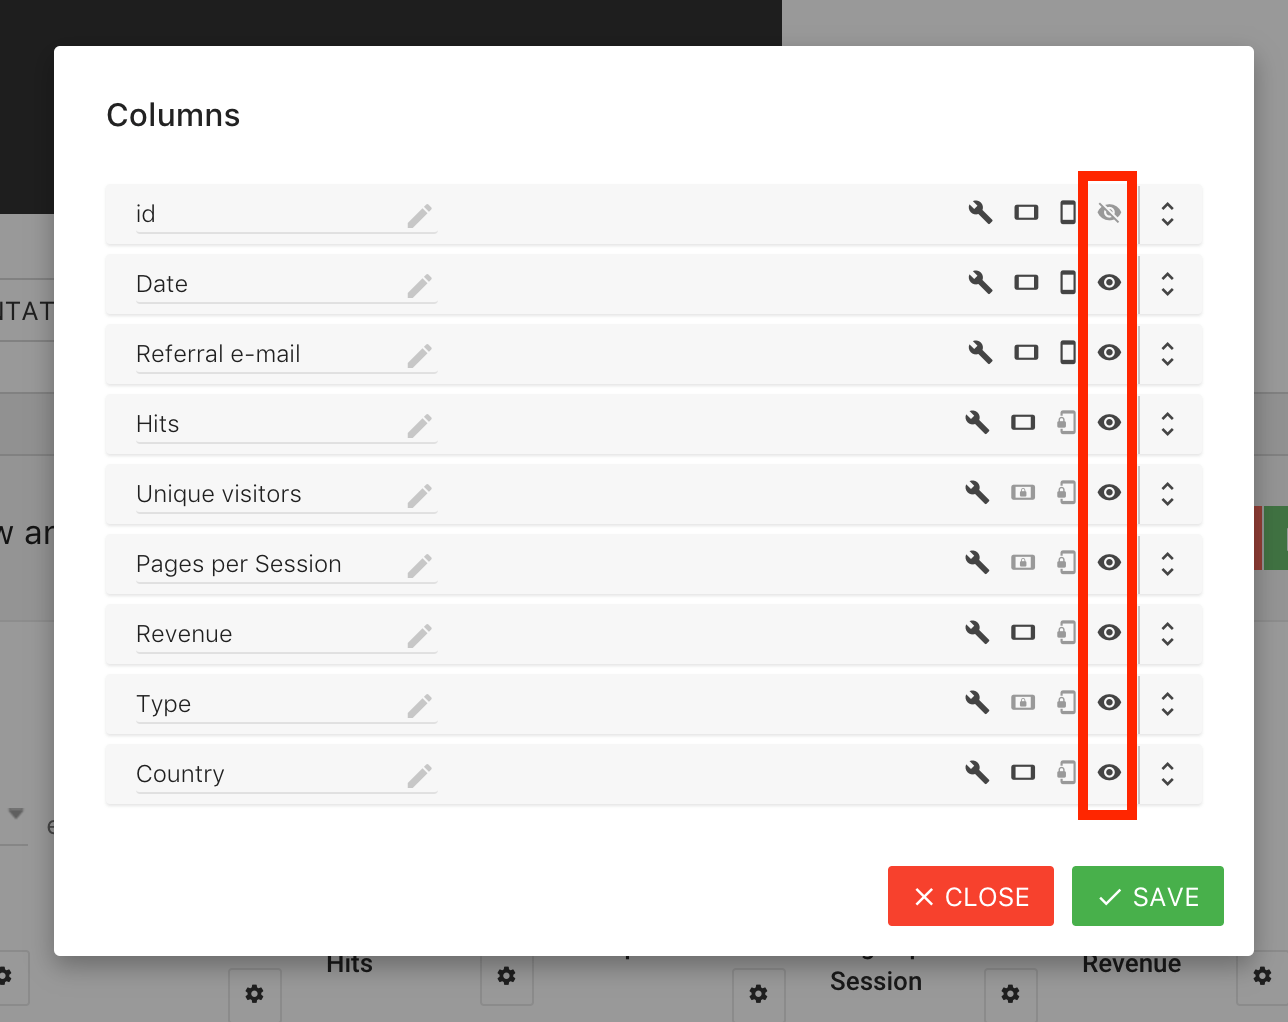Viewport: 1288px width, 1022px height.
Task: Show the hidden id column via crossed eye
Action: (1108, 212)
